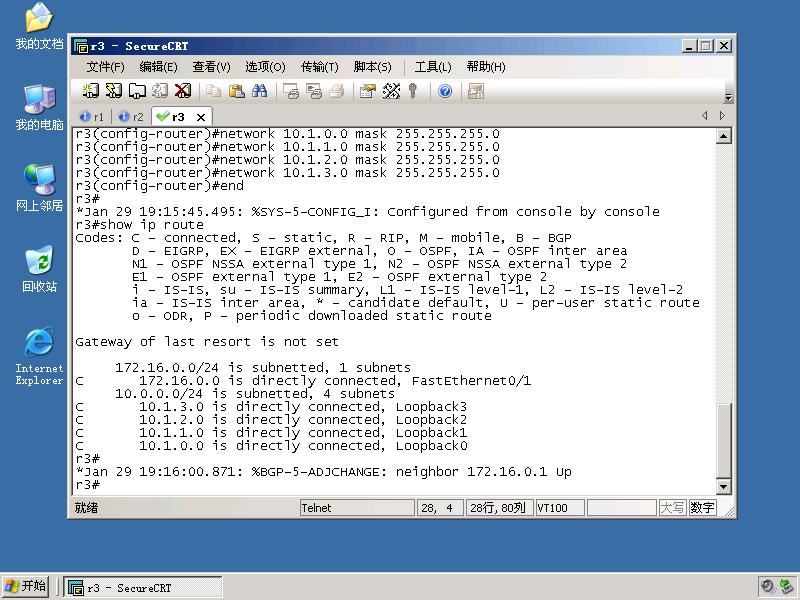This screenshot has height=600, width=800.
Task: Open Session Options toolbar icon
Action: tap(367, 91)
